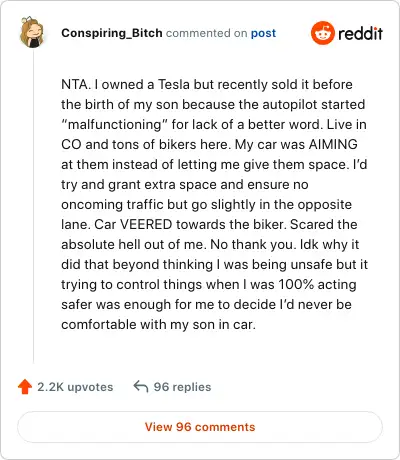Viewport: 400px width, 460px height.
Task: Follow the blue "post" link
Action: pyautogui.click(x=263, y=33)
